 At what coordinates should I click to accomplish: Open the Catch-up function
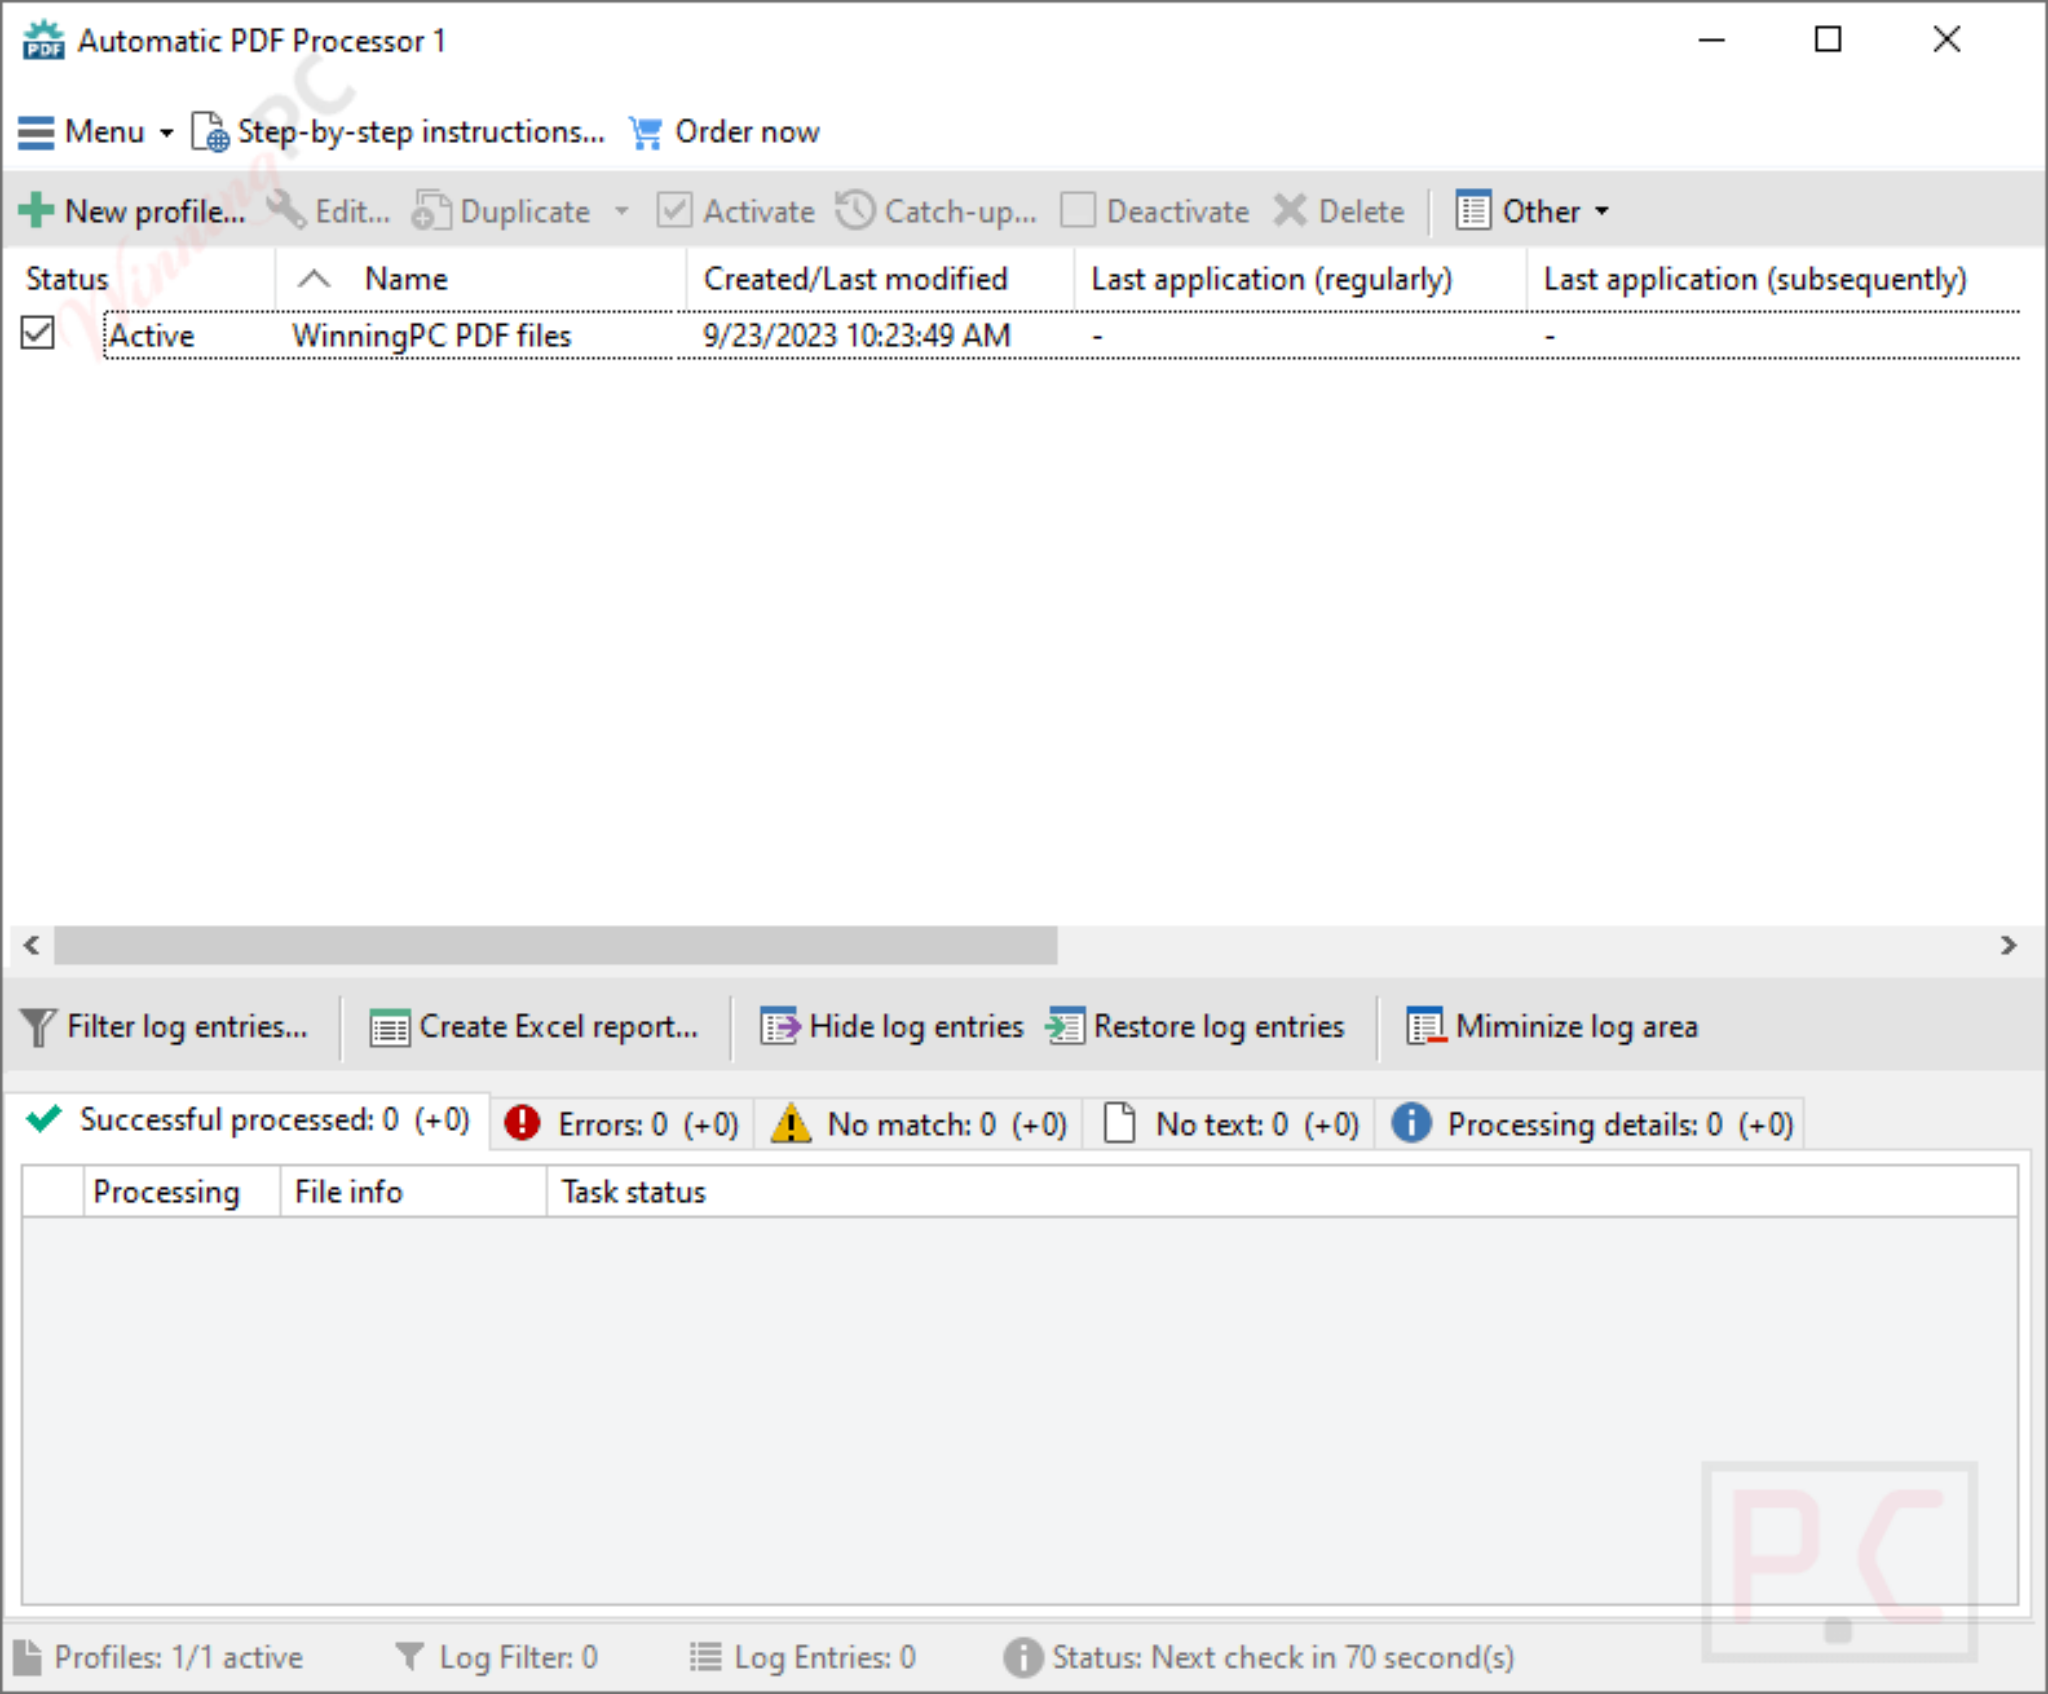pos(935,210)
